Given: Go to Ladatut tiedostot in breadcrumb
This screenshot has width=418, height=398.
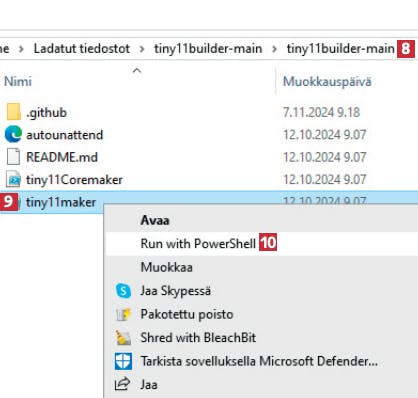Looking at the screenshot, I should [82, 49].
